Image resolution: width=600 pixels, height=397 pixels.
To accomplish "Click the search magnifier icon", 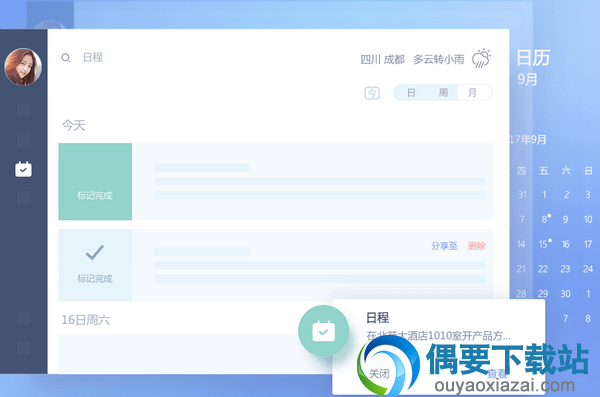I will (x=65, y=58).
